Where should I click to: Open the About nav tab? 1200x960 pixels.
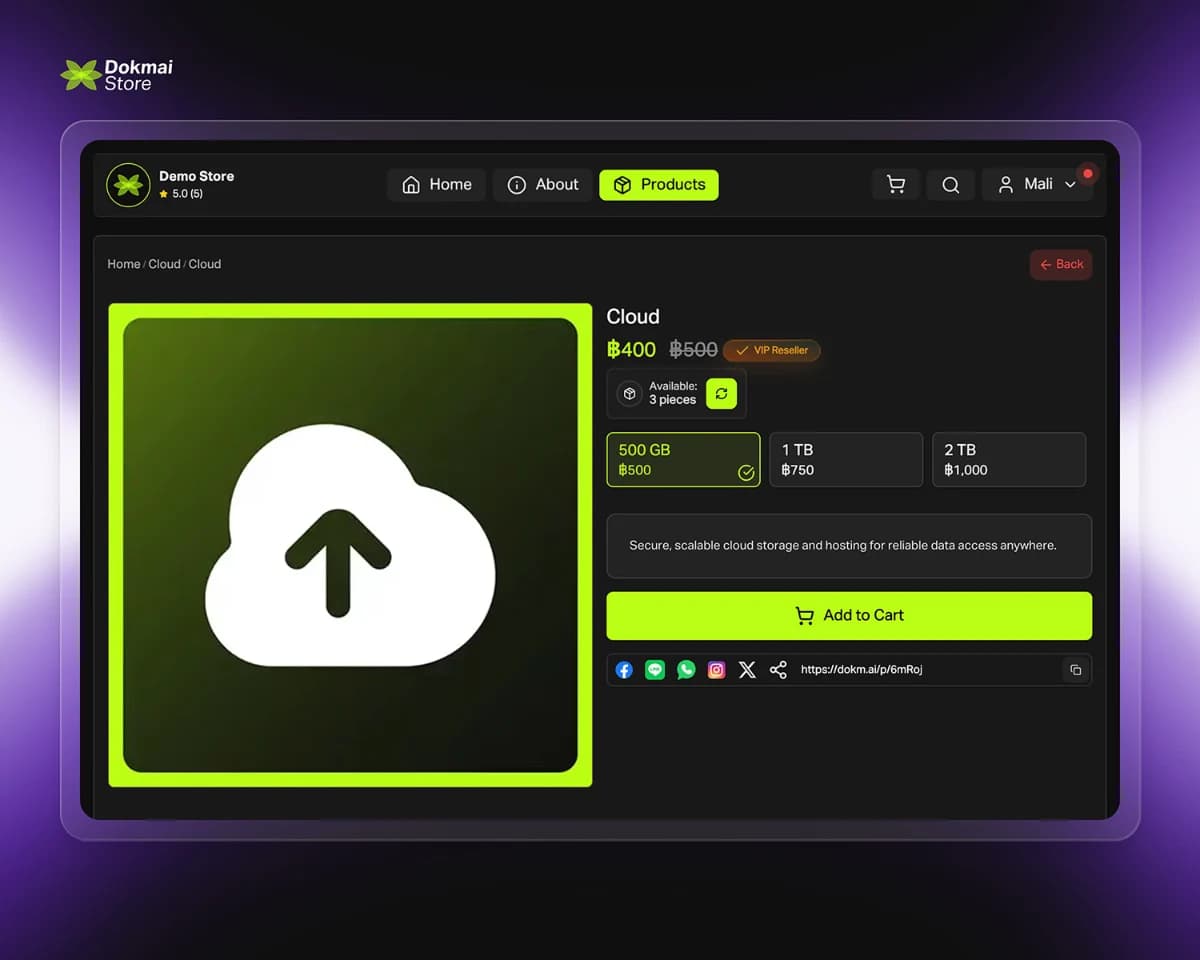(543, 185)
